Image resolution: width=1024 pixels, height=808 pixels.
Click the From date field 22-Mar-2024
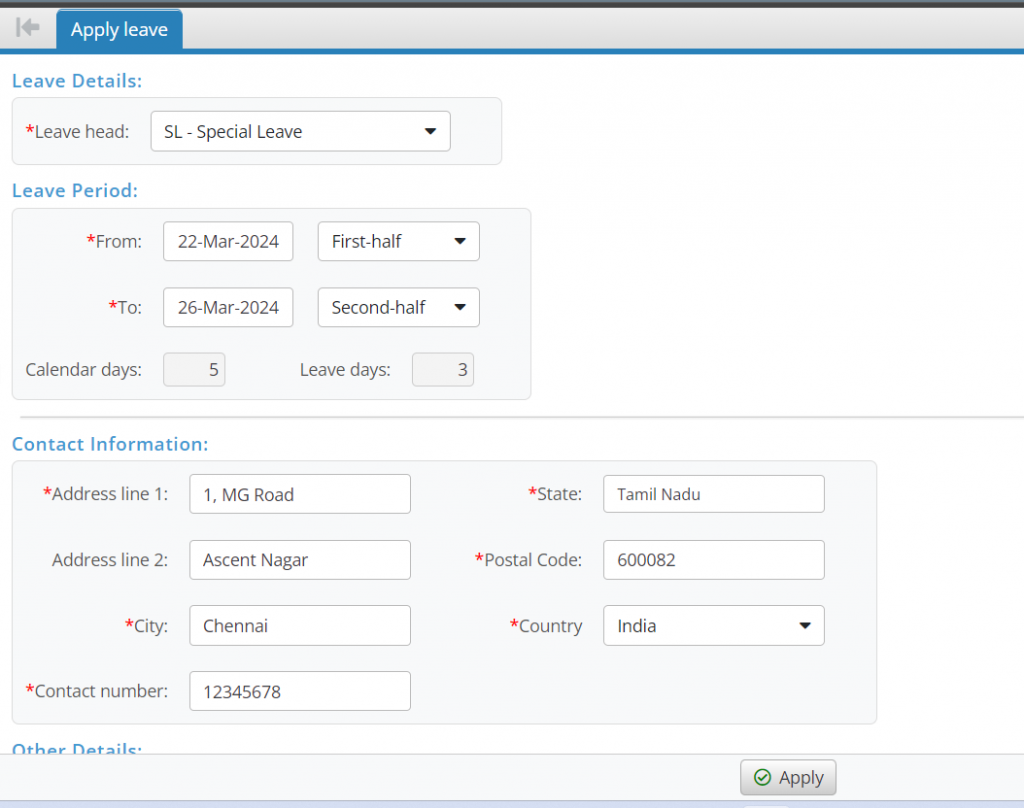click(x=228, y=241)
